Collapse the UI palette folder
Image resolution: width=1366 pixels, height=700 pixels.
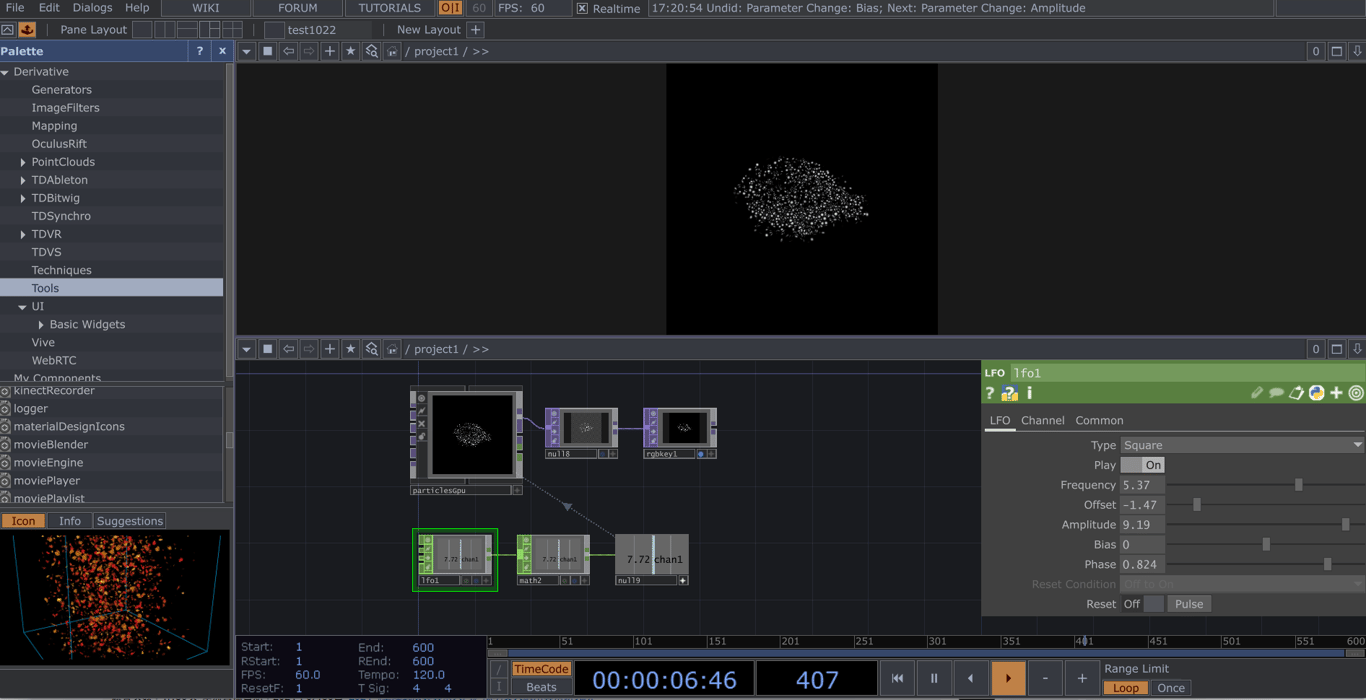(x=22, y=307)
